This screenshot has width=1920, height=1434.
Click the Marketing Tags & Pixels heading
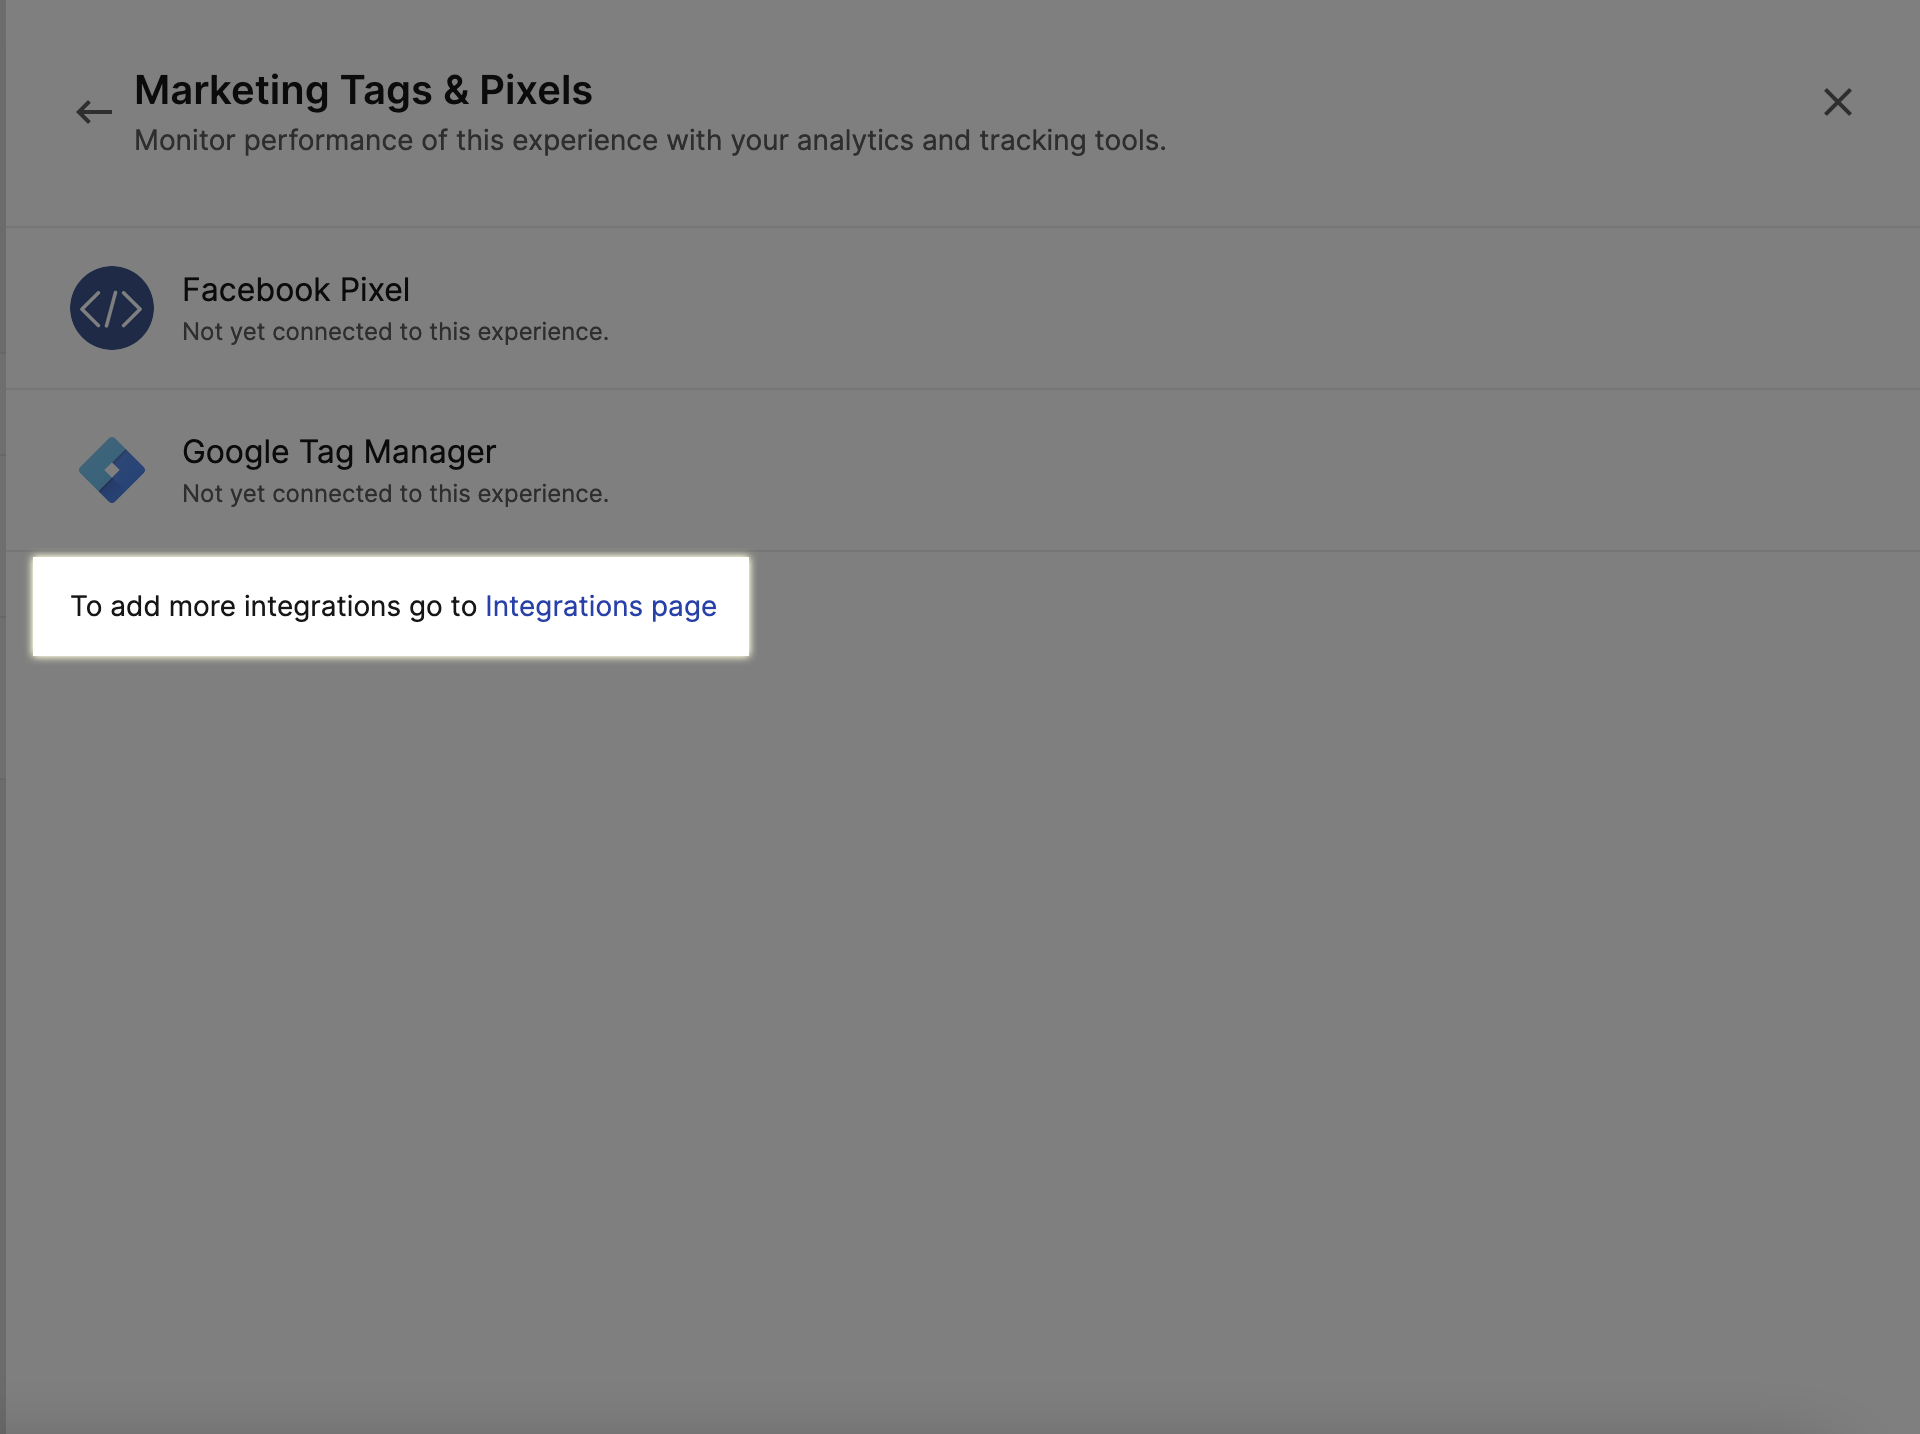pos(363,90)
